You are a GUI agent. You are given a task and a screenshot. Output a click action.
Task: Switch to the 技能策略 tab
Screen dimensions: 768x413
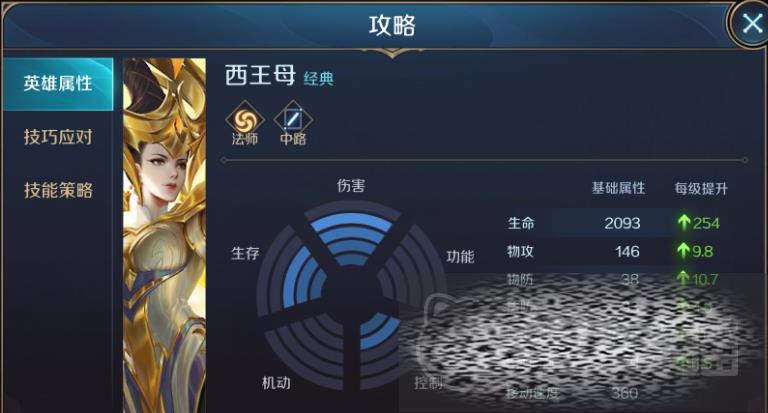pos(58,190)
